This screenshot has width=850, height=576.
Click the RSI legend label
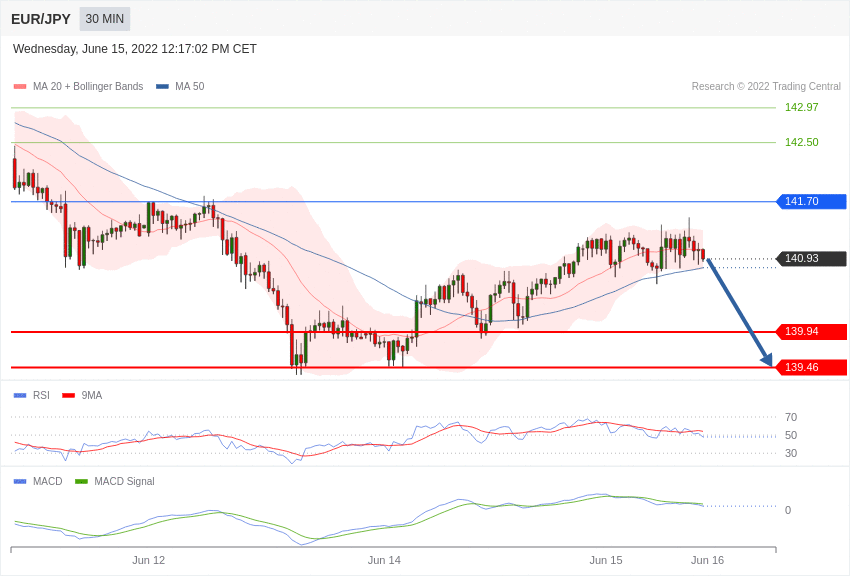click(x=41, y=396)
